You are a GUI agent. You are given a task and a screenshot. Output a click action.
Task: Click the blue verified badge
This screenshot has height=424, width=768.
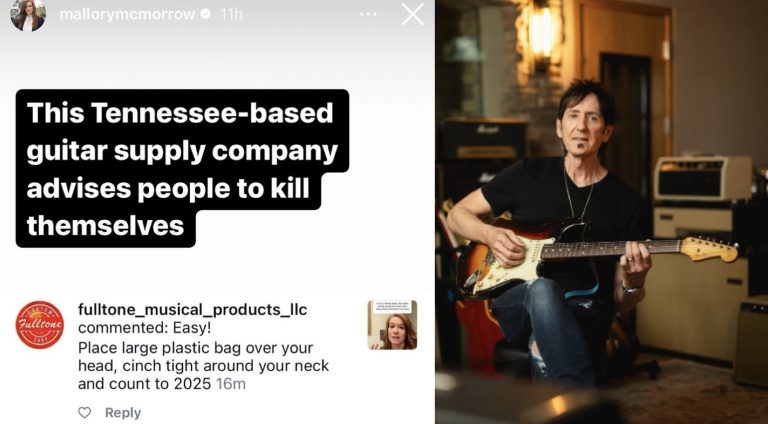coord(205,15)
